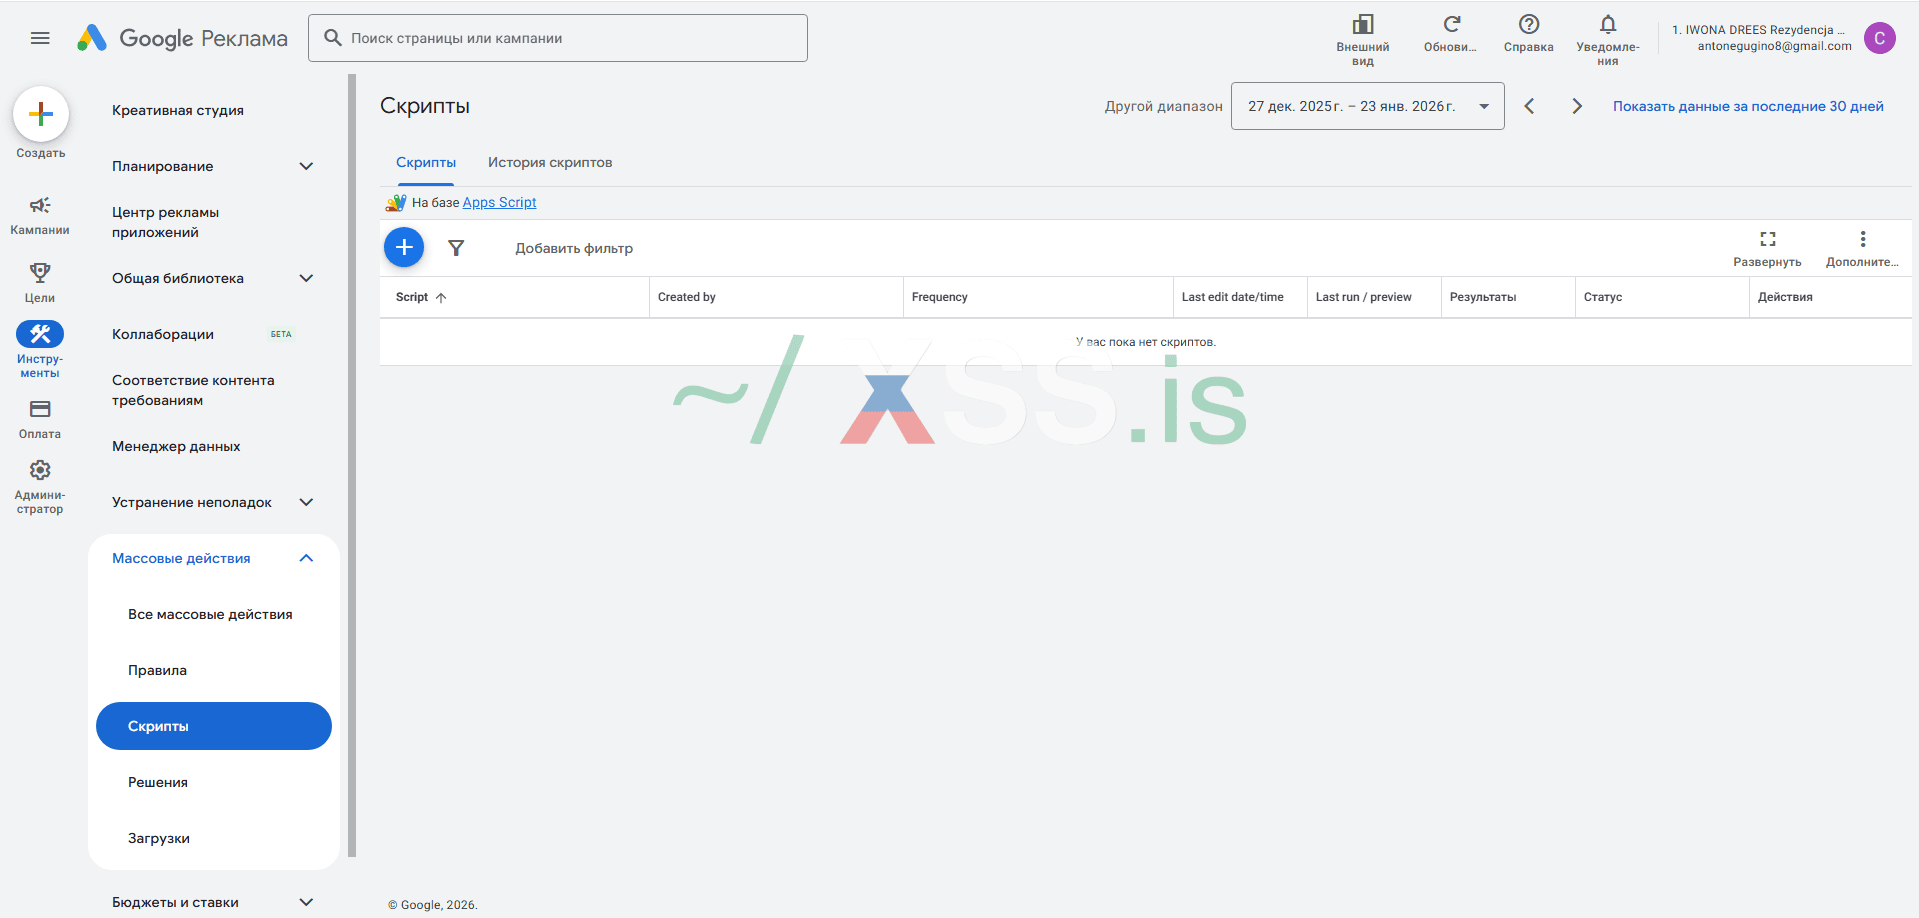This screenshot has width=1919, height=918.
Task: Click the Last edit date/time column header
Action: [1233, 297]
